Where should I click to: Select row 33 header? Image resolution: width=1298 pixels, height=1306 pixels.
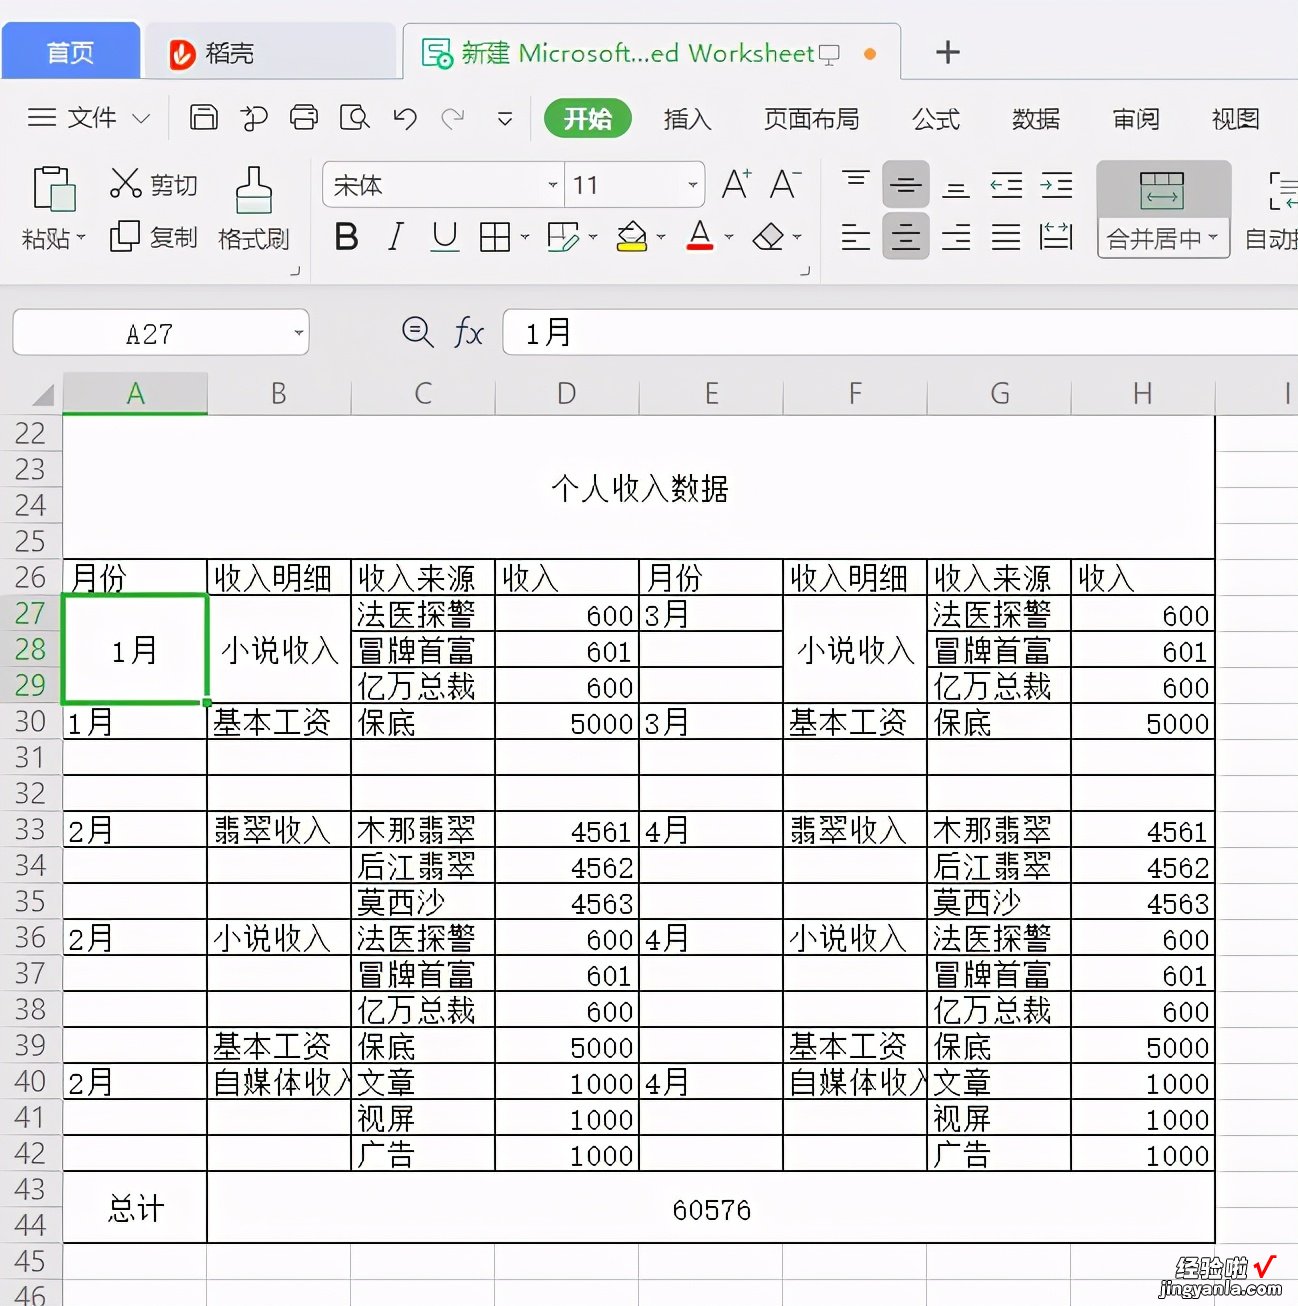click(x=31, y=830)
